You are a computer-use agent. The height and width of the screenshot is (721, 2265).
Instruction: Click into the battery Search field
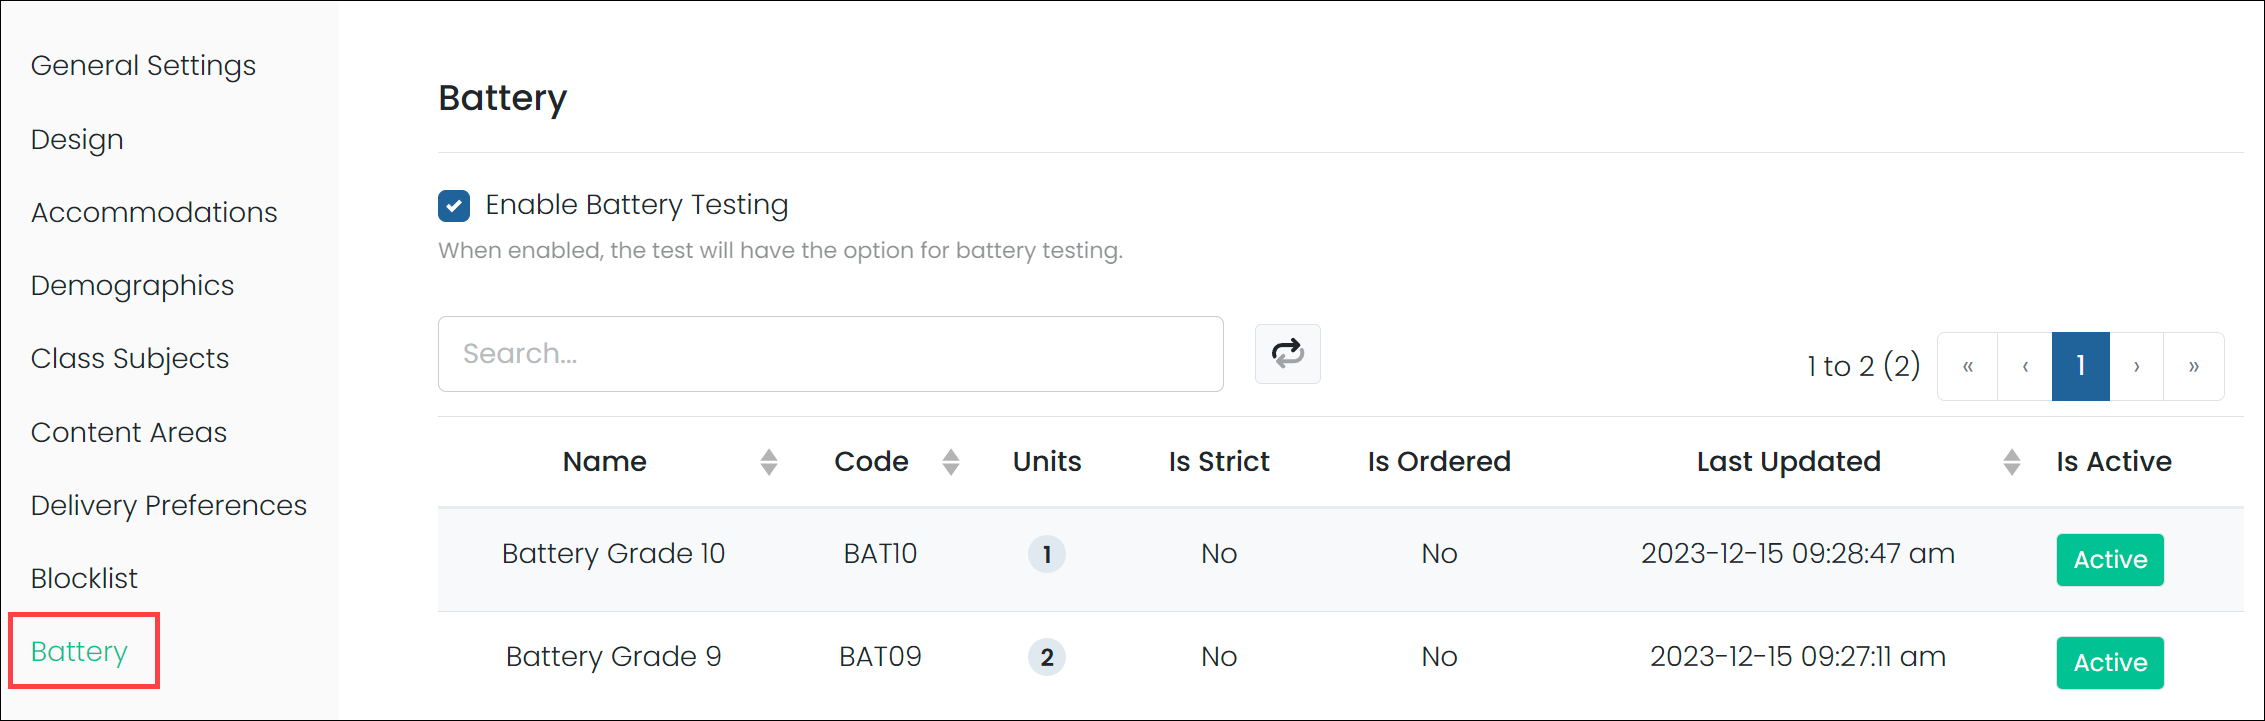(830, 354)
